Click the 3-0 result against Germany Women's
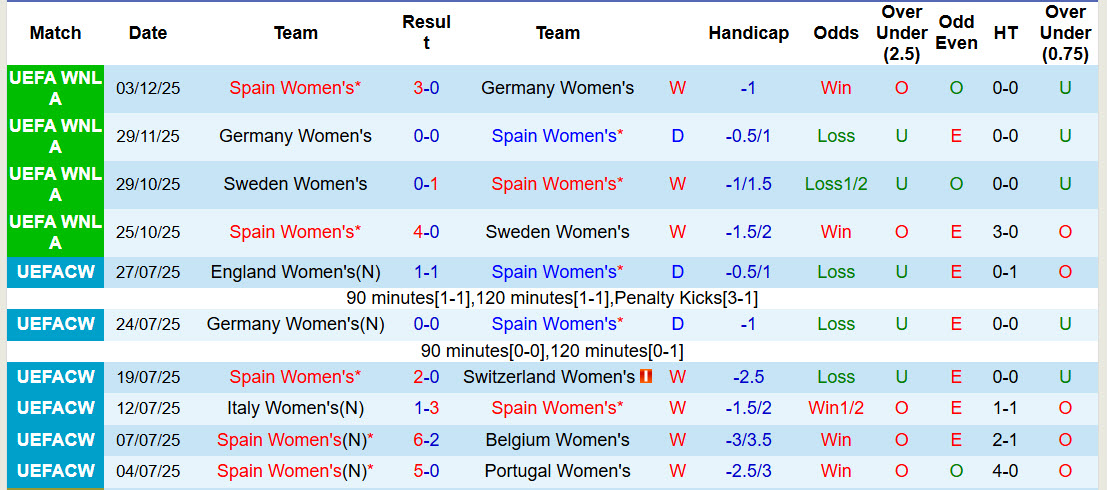This screenshot has width=1108, height=490. pos(426,88)
